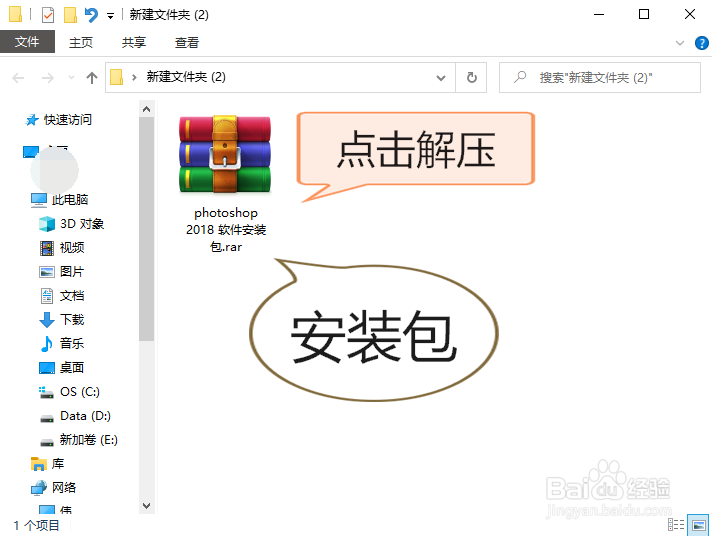Click the undo quick access icon
Screen dimensions: 712x536
click(x=91, y=15)
